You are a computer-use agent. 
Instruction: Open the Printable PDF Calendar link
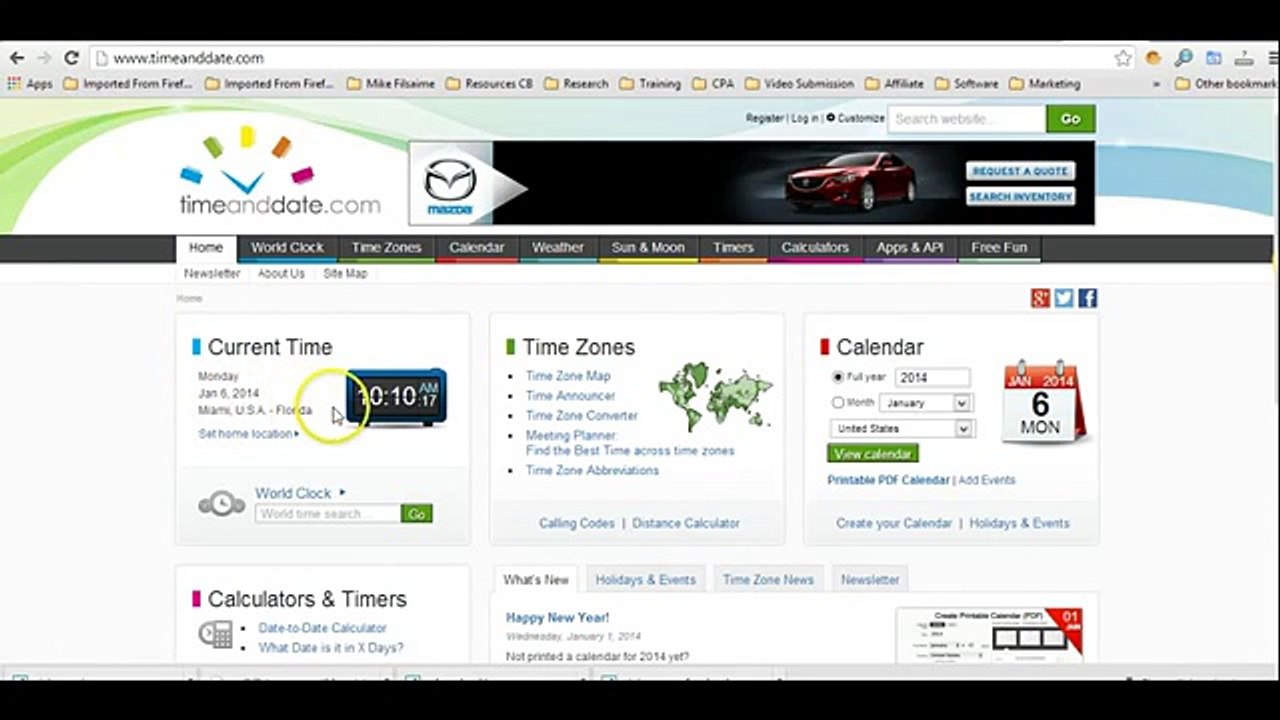click(888, 480)
